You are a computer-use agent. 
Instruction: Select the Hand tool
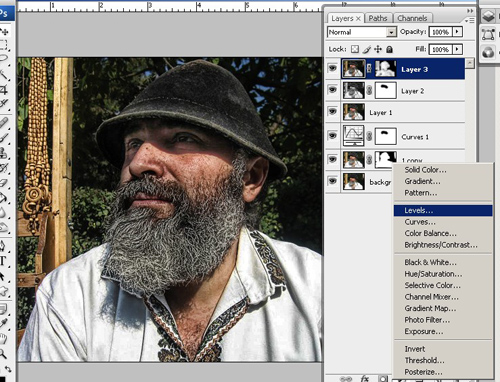click(x=3, y=339)
